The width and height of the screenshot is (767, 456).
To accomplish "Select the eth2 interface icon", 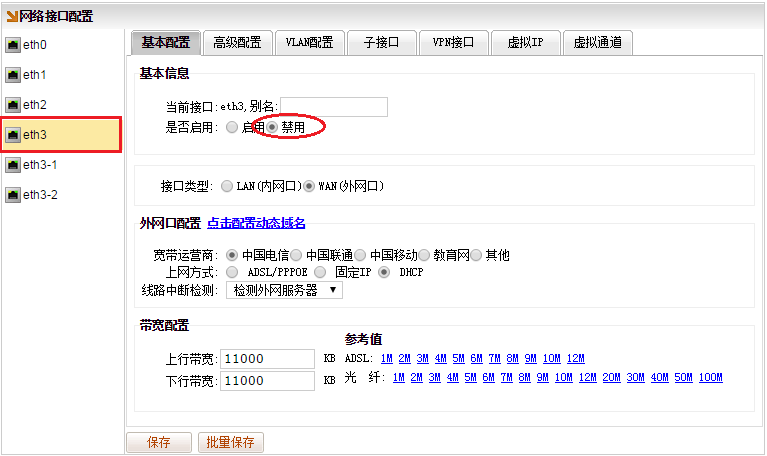I will pyautogui.click(x=13, y=105).
